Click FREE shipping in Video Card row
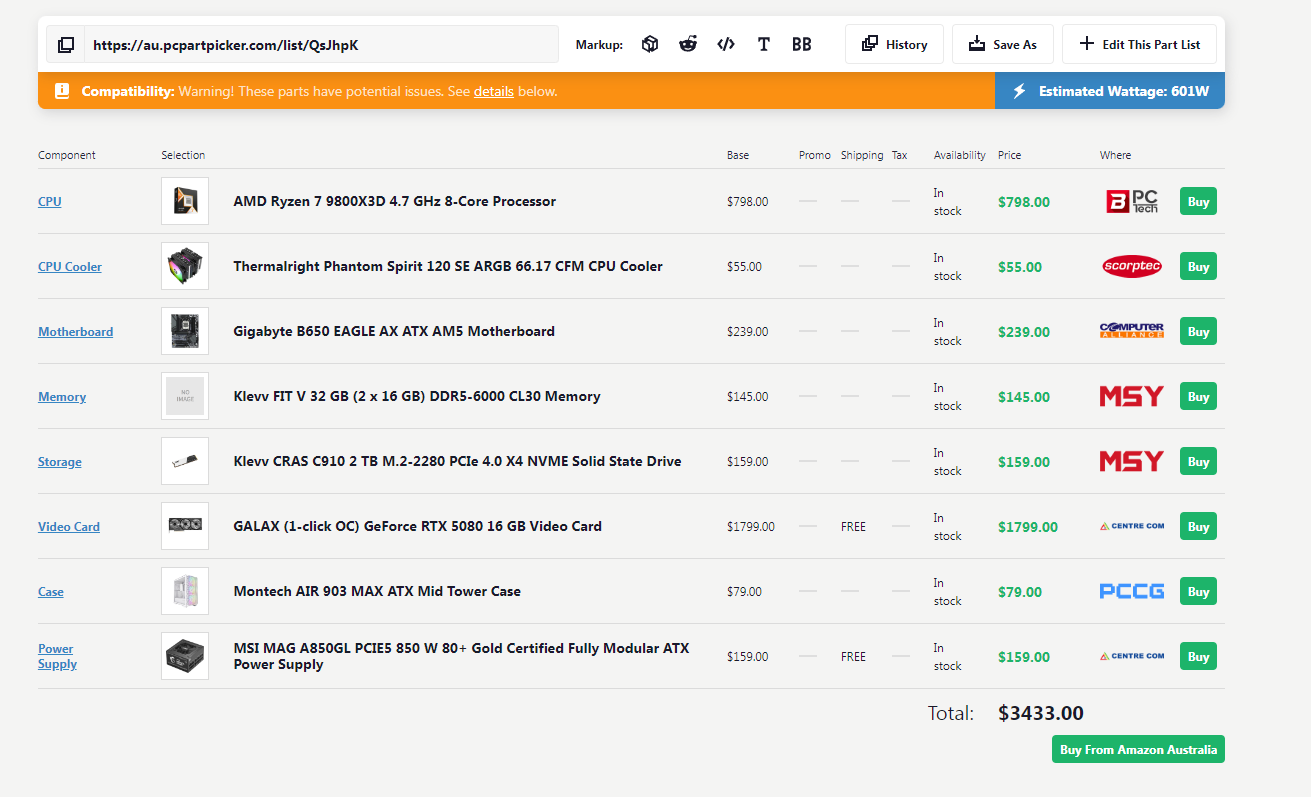This screenshot has height=797, width=1311. tap(853, 527)
